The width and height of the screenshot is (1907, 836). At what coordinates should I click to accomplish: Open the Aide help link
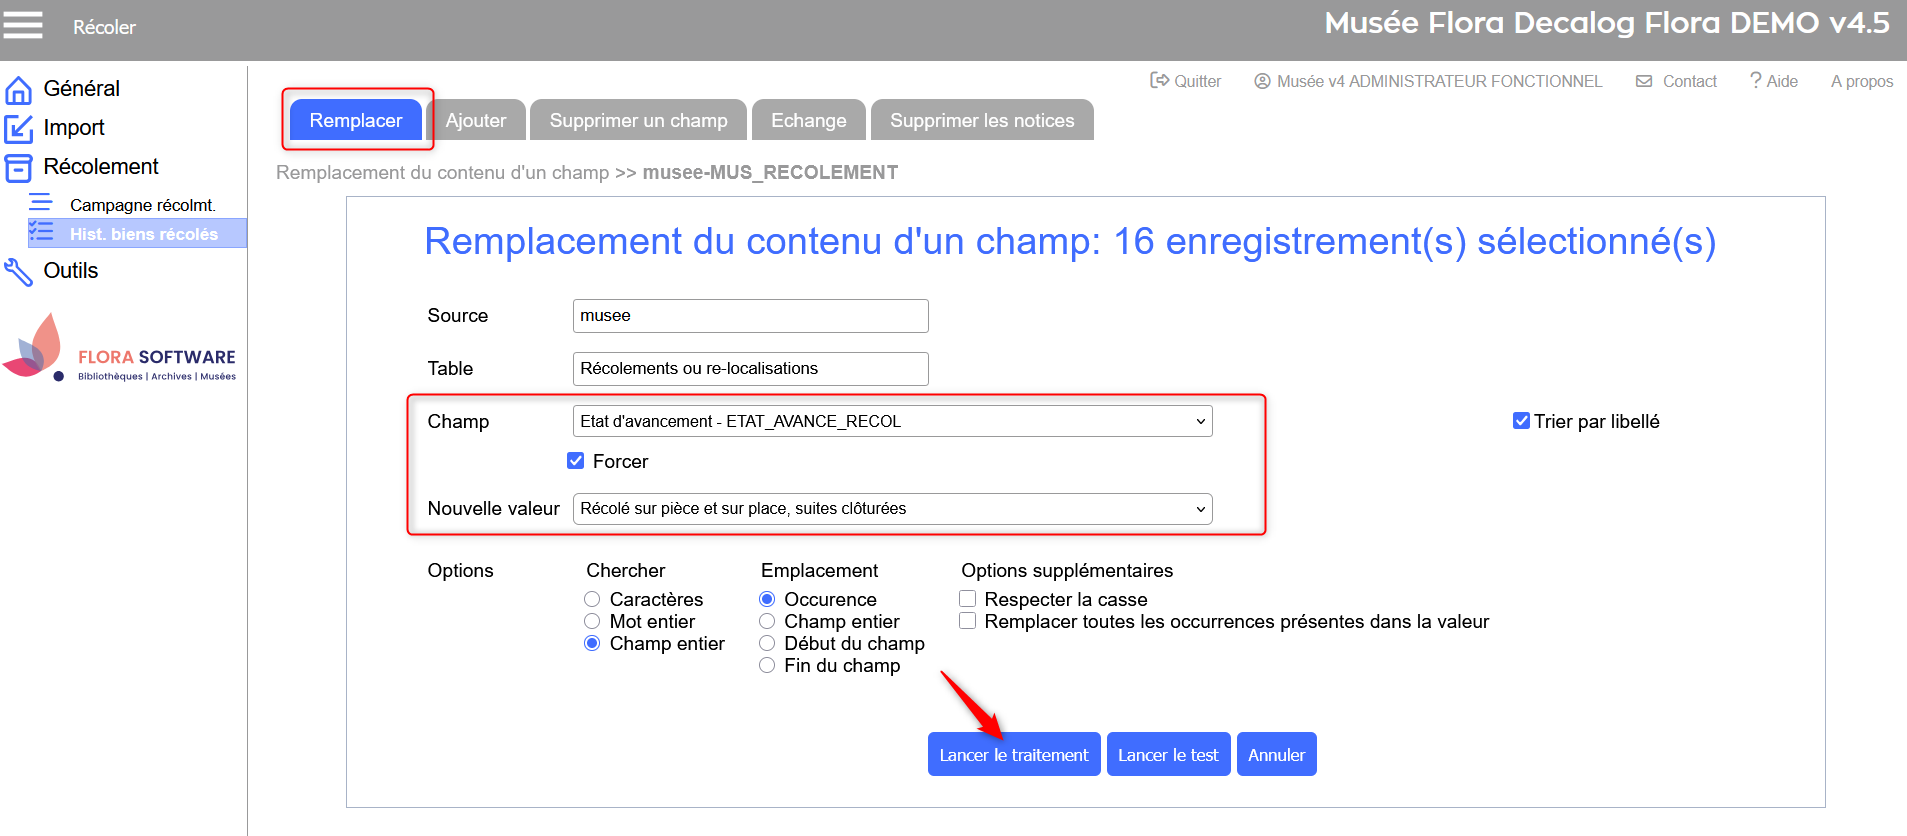pyautogui.click(x=1782, y=81)
